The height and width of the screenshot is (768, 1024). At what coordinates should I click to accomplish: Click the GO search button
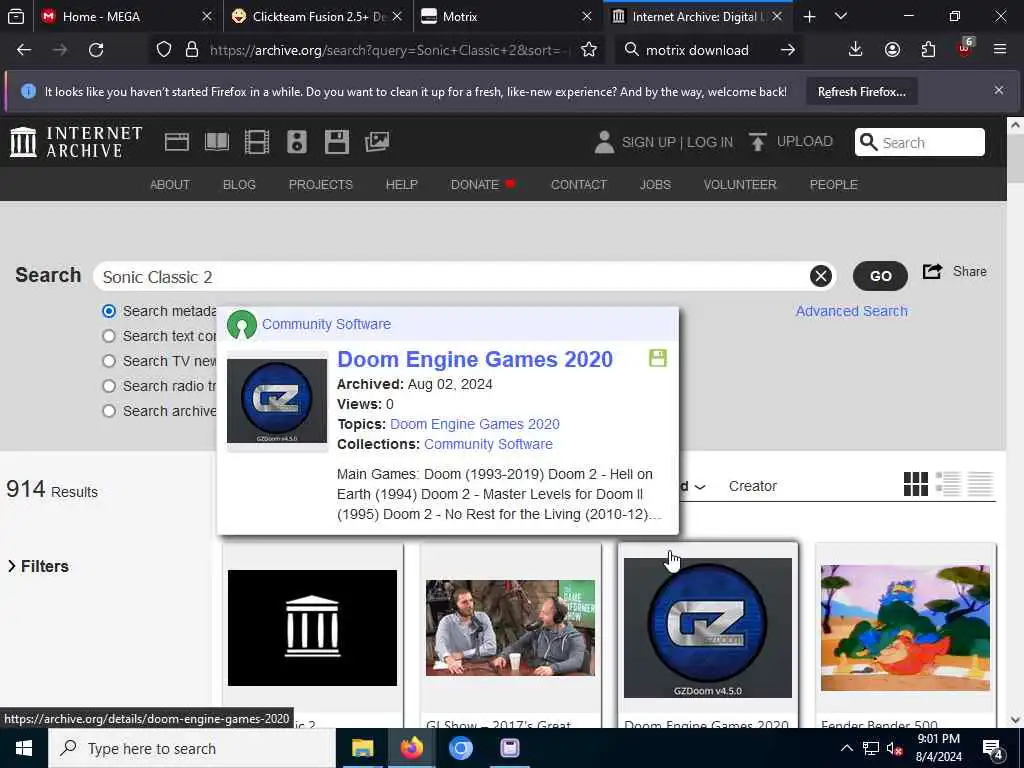[880, 276]
